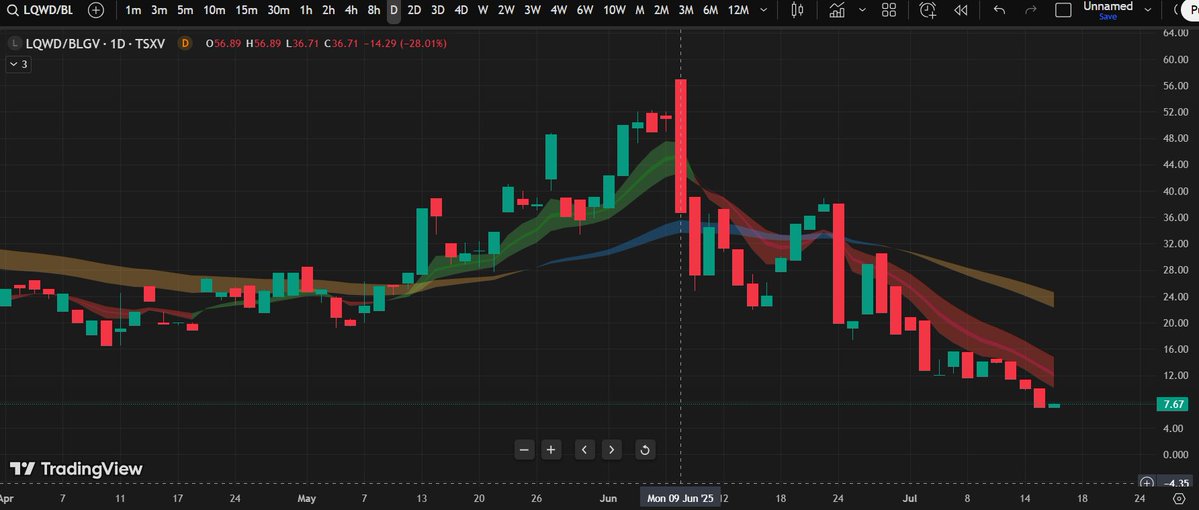Click the redo arrow icon

[x=1031, y=10]
